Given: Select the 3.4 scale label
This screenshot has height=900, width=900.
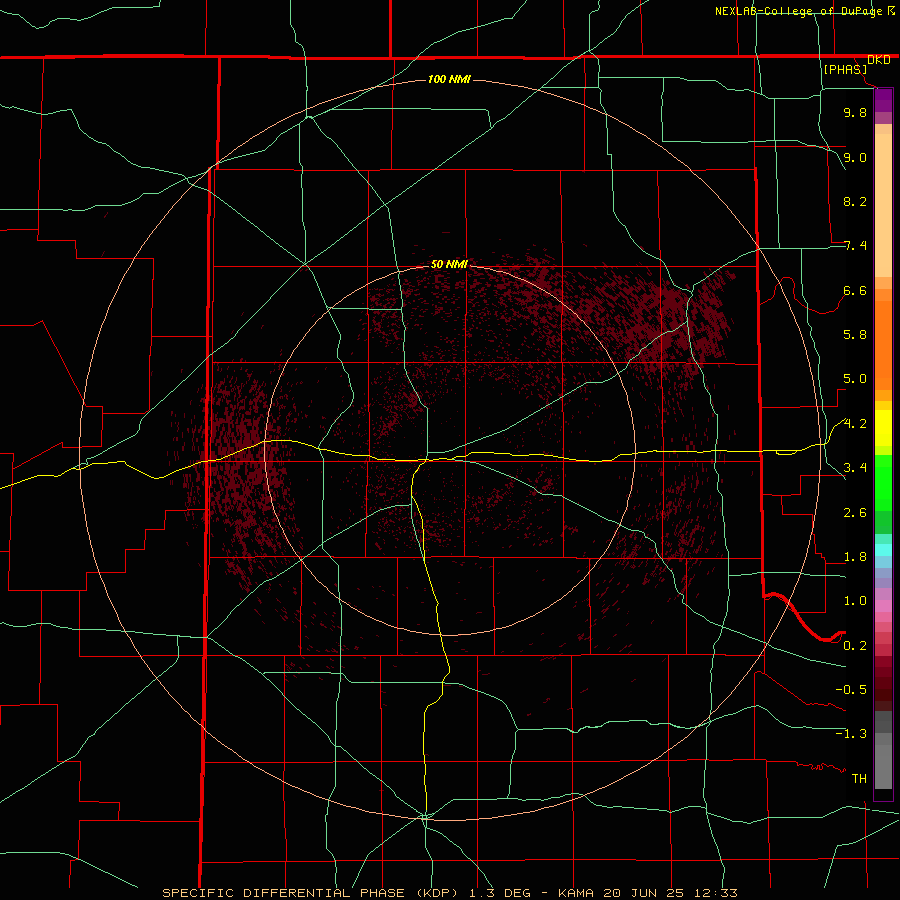Looking at the screenshot, I should (855, 468).
